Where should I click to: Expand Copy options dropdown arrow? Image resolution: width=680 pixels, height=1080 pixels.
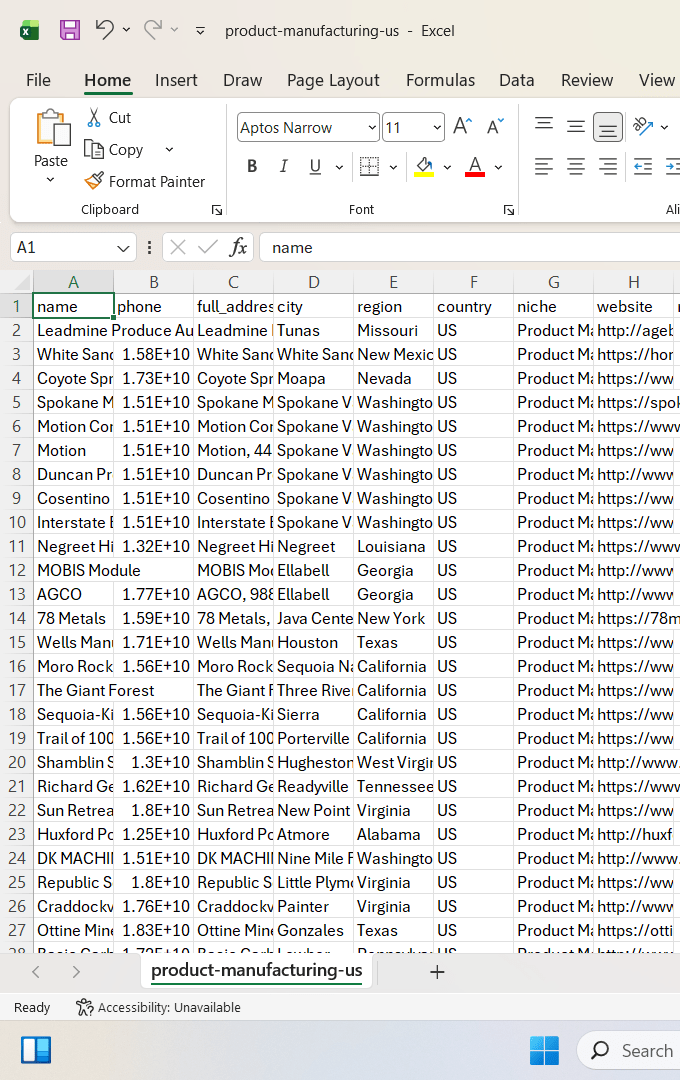169,149
